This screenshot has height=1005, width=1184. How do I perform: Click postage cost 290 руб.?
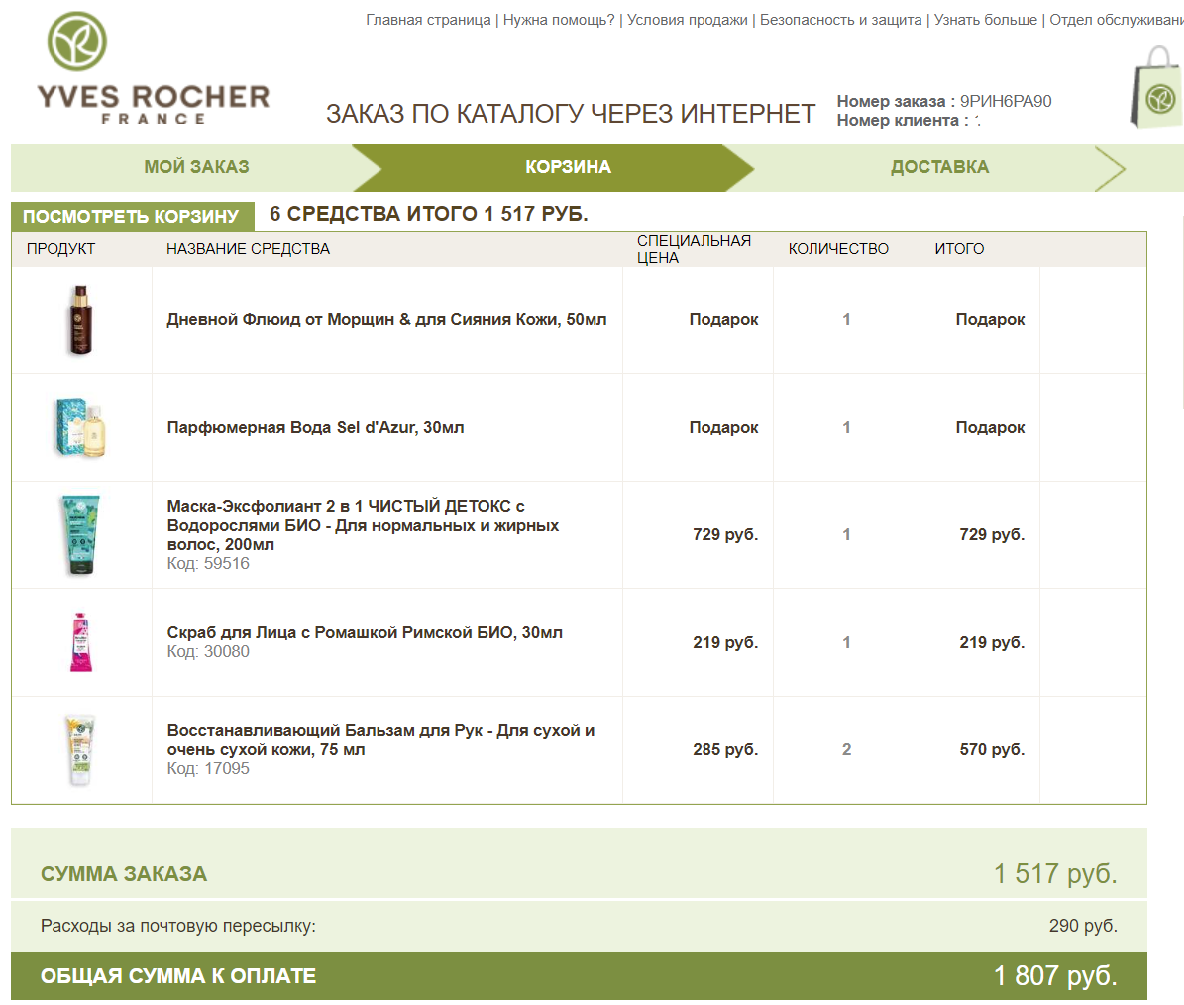pyautogui.click(x=1083, y=926)
